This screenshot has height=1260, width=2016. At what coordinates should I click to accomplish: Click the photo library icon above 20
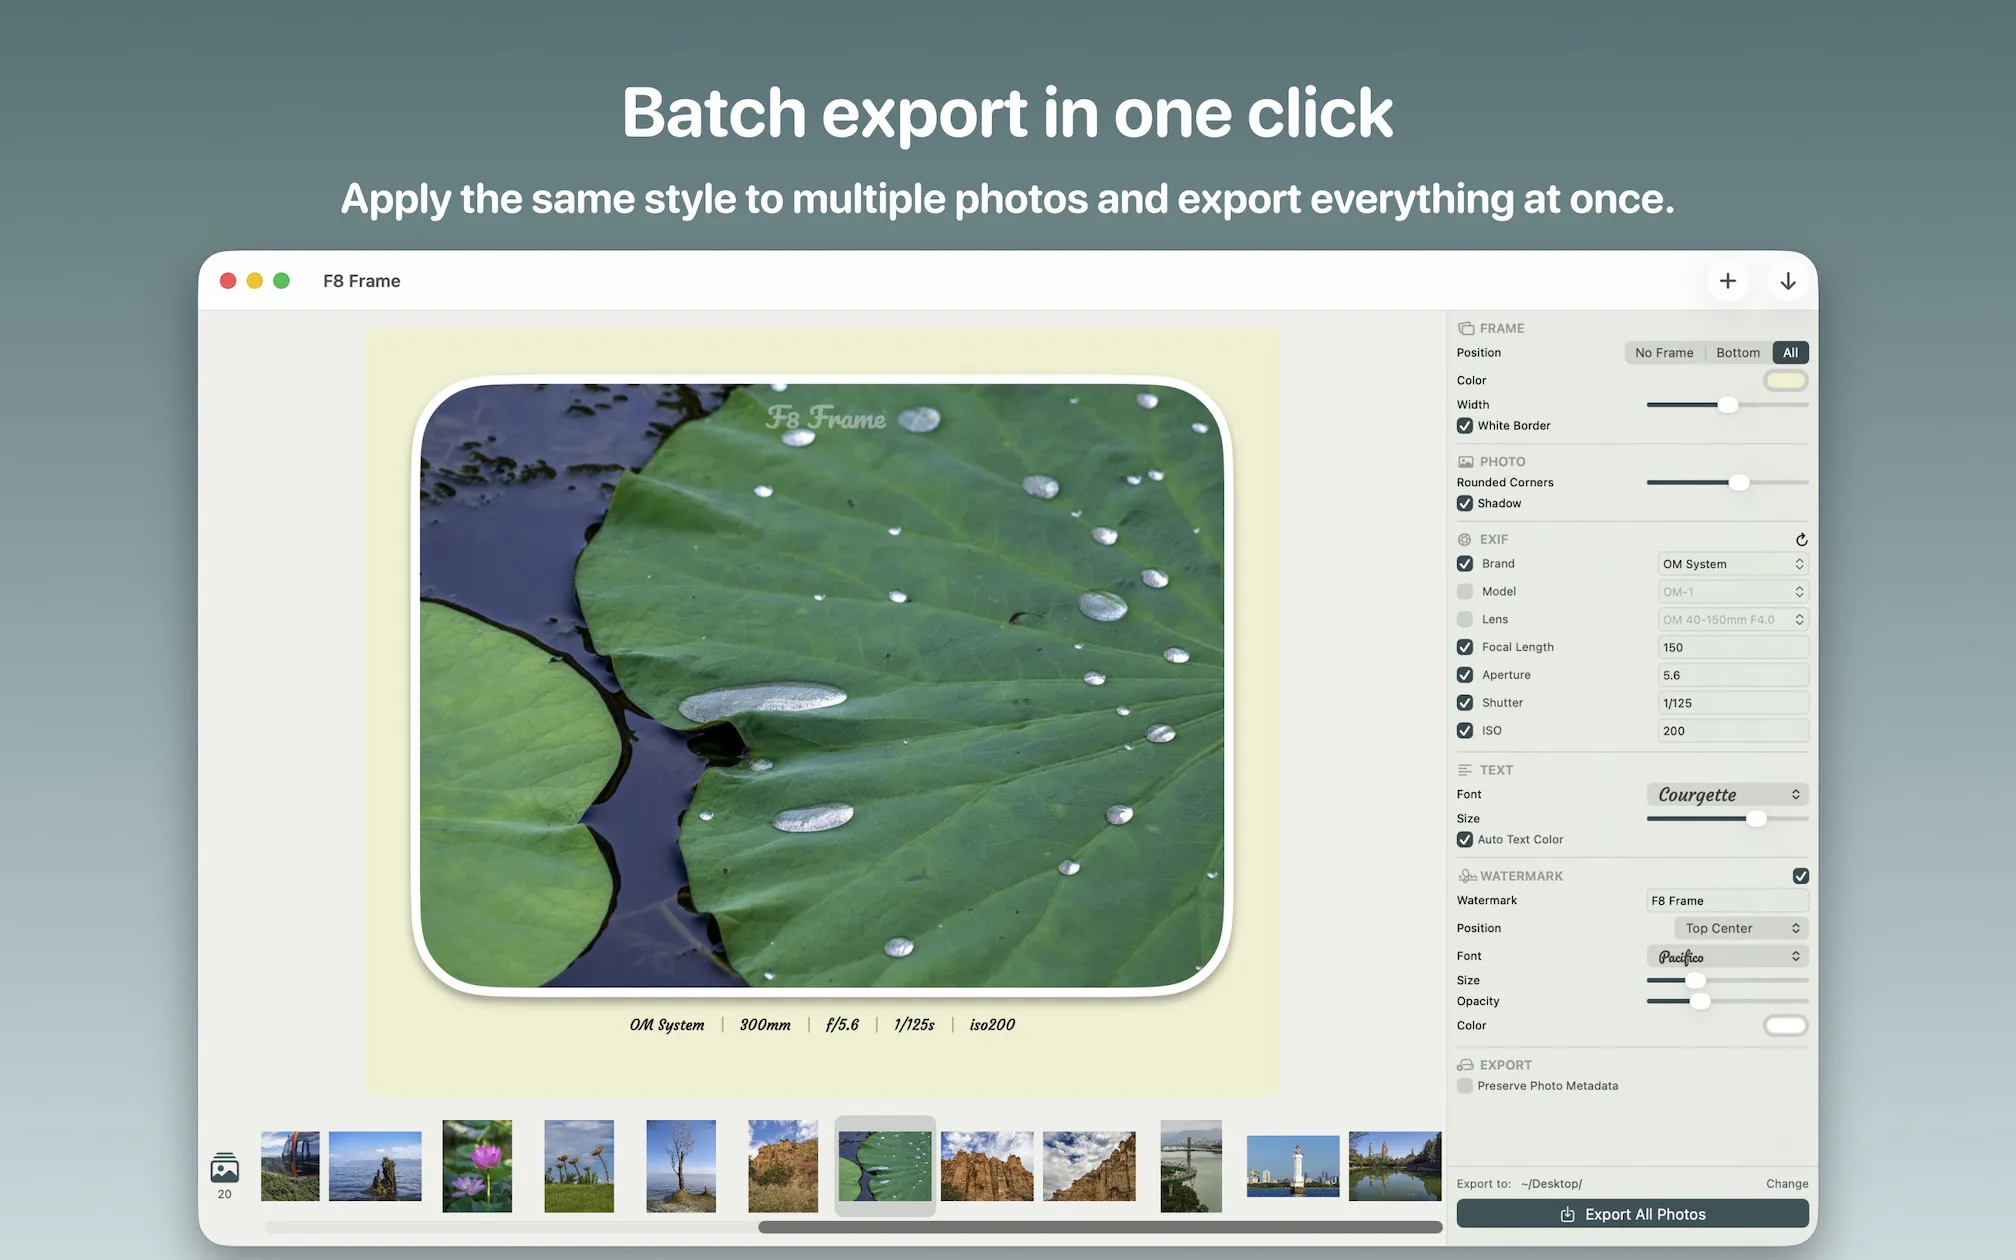225,1167
